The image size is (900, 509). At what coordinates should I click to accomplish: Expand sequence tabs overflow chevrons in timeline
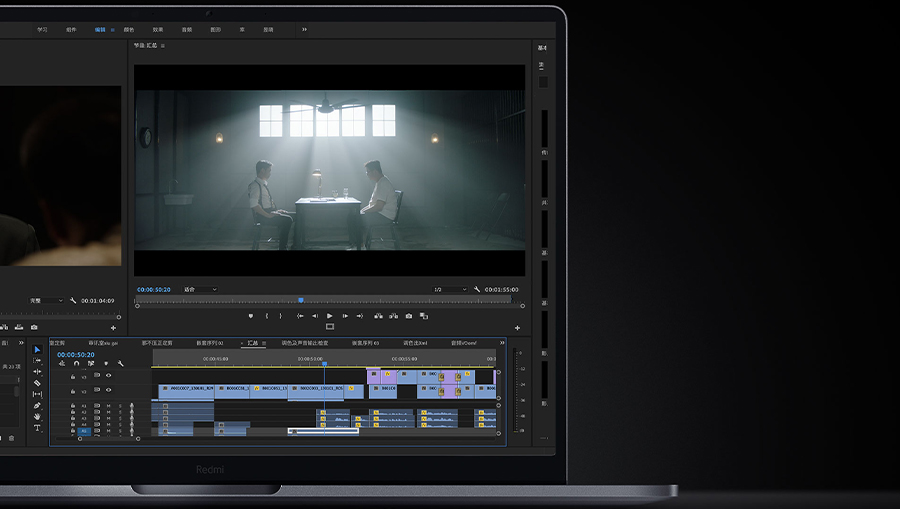pos(502,343)
